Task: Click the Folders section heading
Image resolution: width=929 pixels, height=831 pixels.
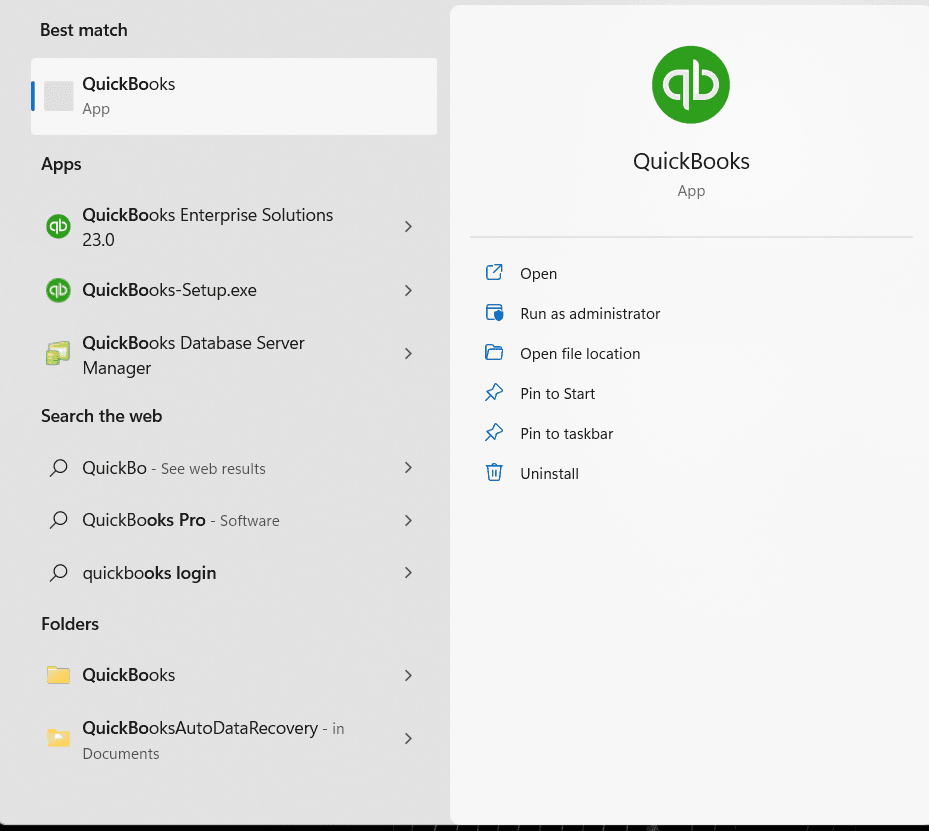Action: (x=70, y=624)
